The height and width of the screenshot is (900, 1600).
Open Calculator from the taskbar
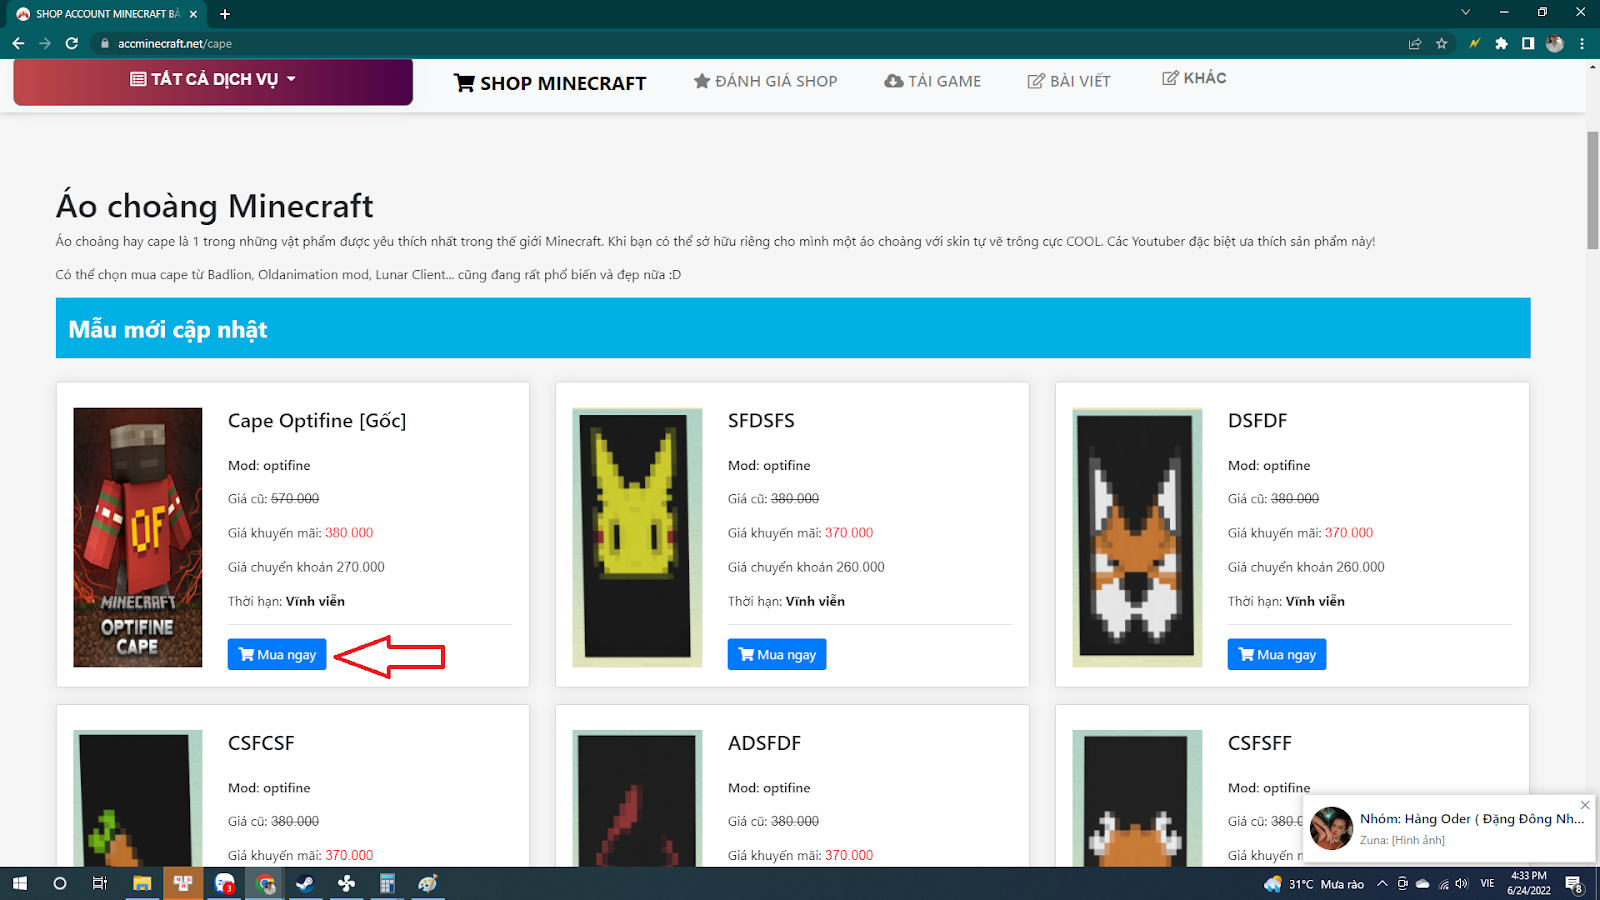(387, 884)
